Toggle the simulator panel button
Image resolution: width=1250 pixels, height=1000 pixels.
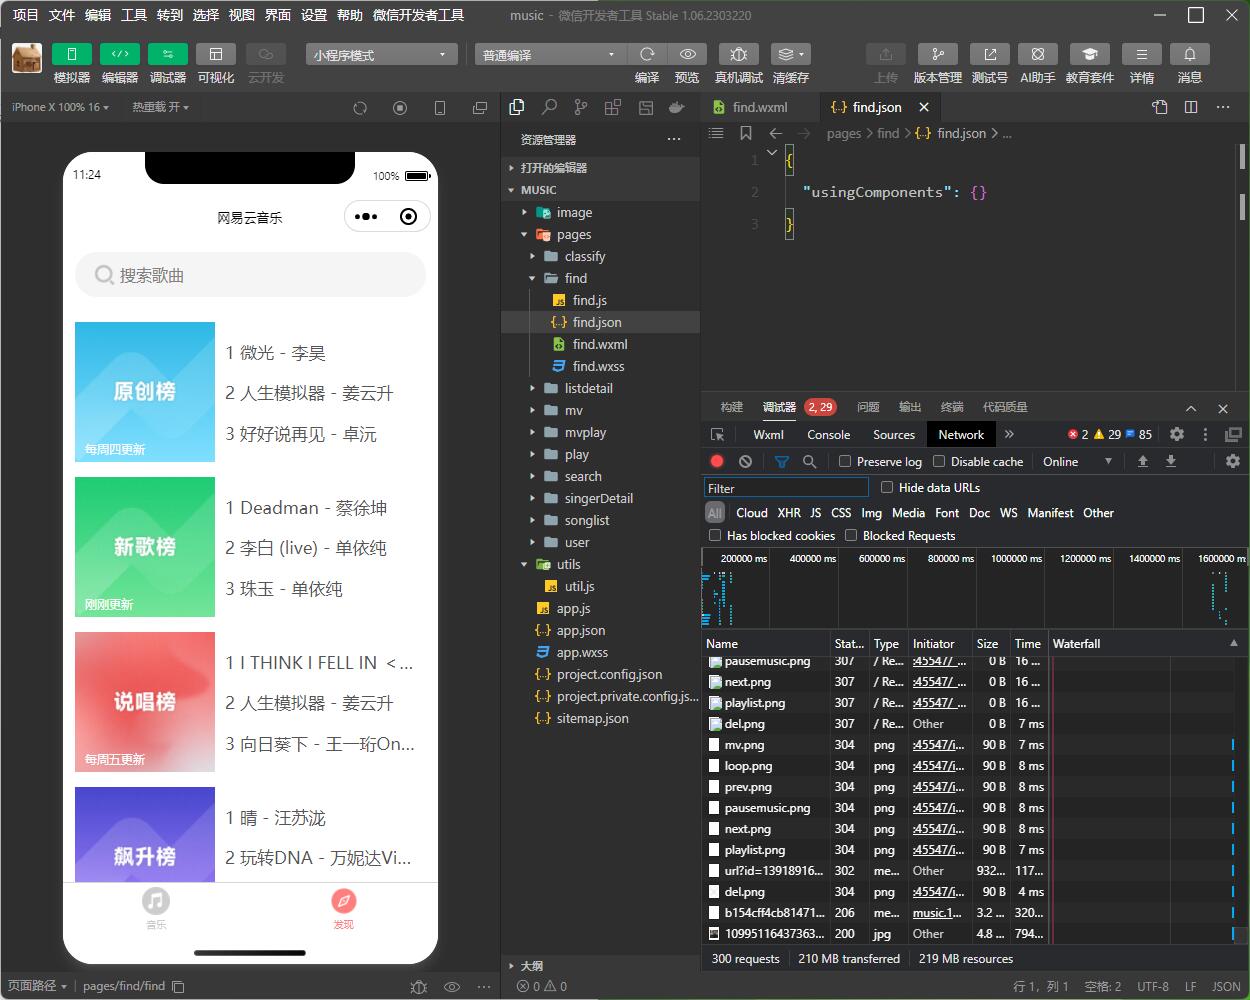pyautogui.click(x=71, y=54)
